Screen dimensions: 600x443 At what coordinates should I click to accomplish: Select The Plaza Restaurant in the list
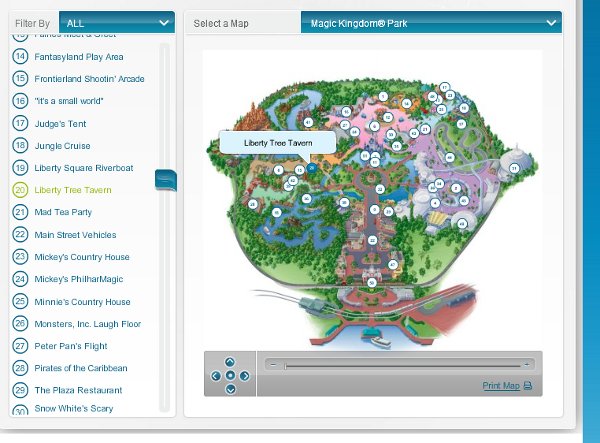(x=78, y=390)
